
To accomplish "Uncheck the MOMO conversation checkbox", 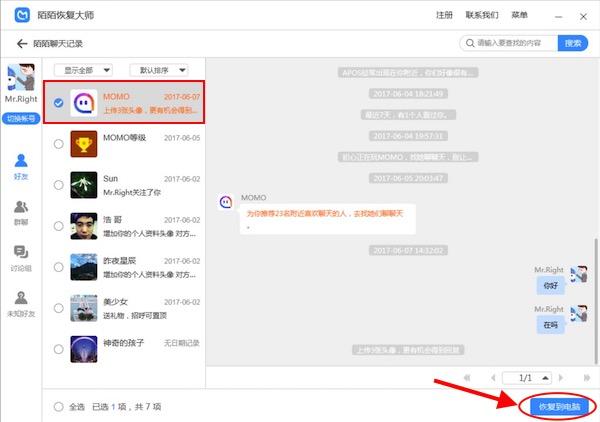I will pos(59,103).
